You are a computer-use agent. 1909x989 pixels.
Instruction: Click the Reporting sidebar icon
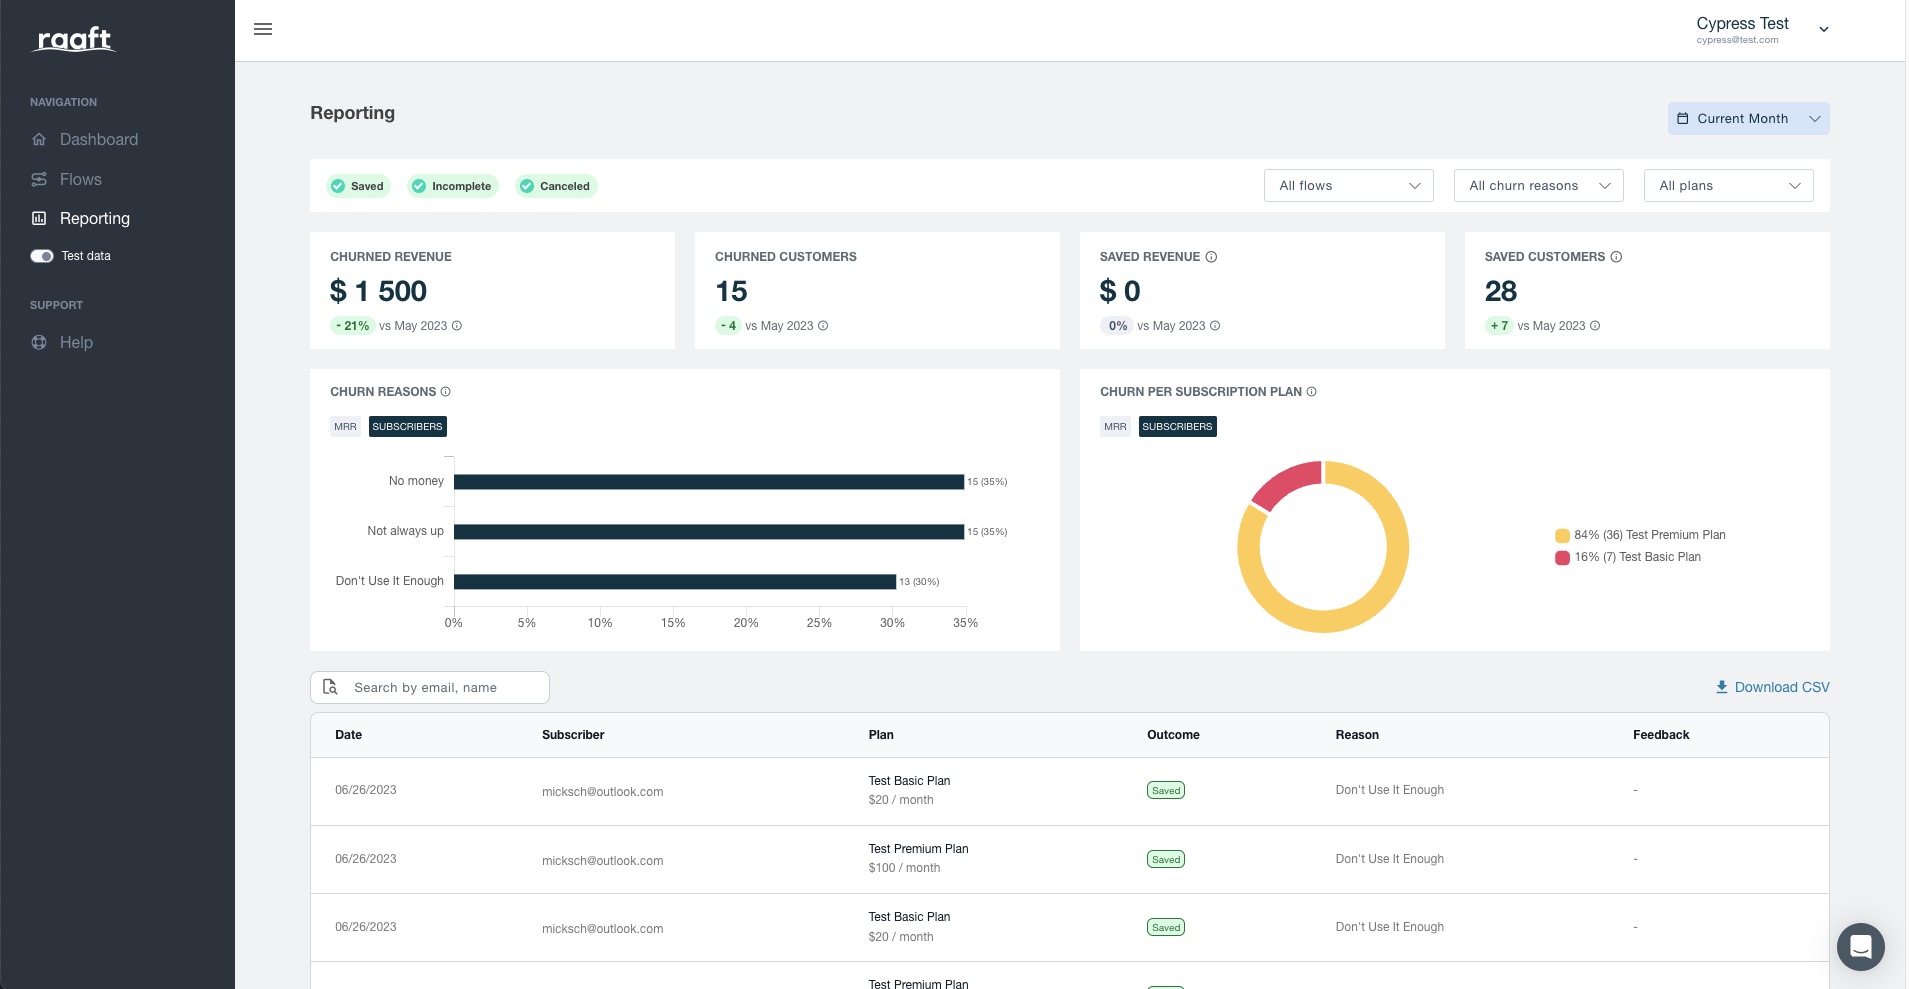click(39, 218)
